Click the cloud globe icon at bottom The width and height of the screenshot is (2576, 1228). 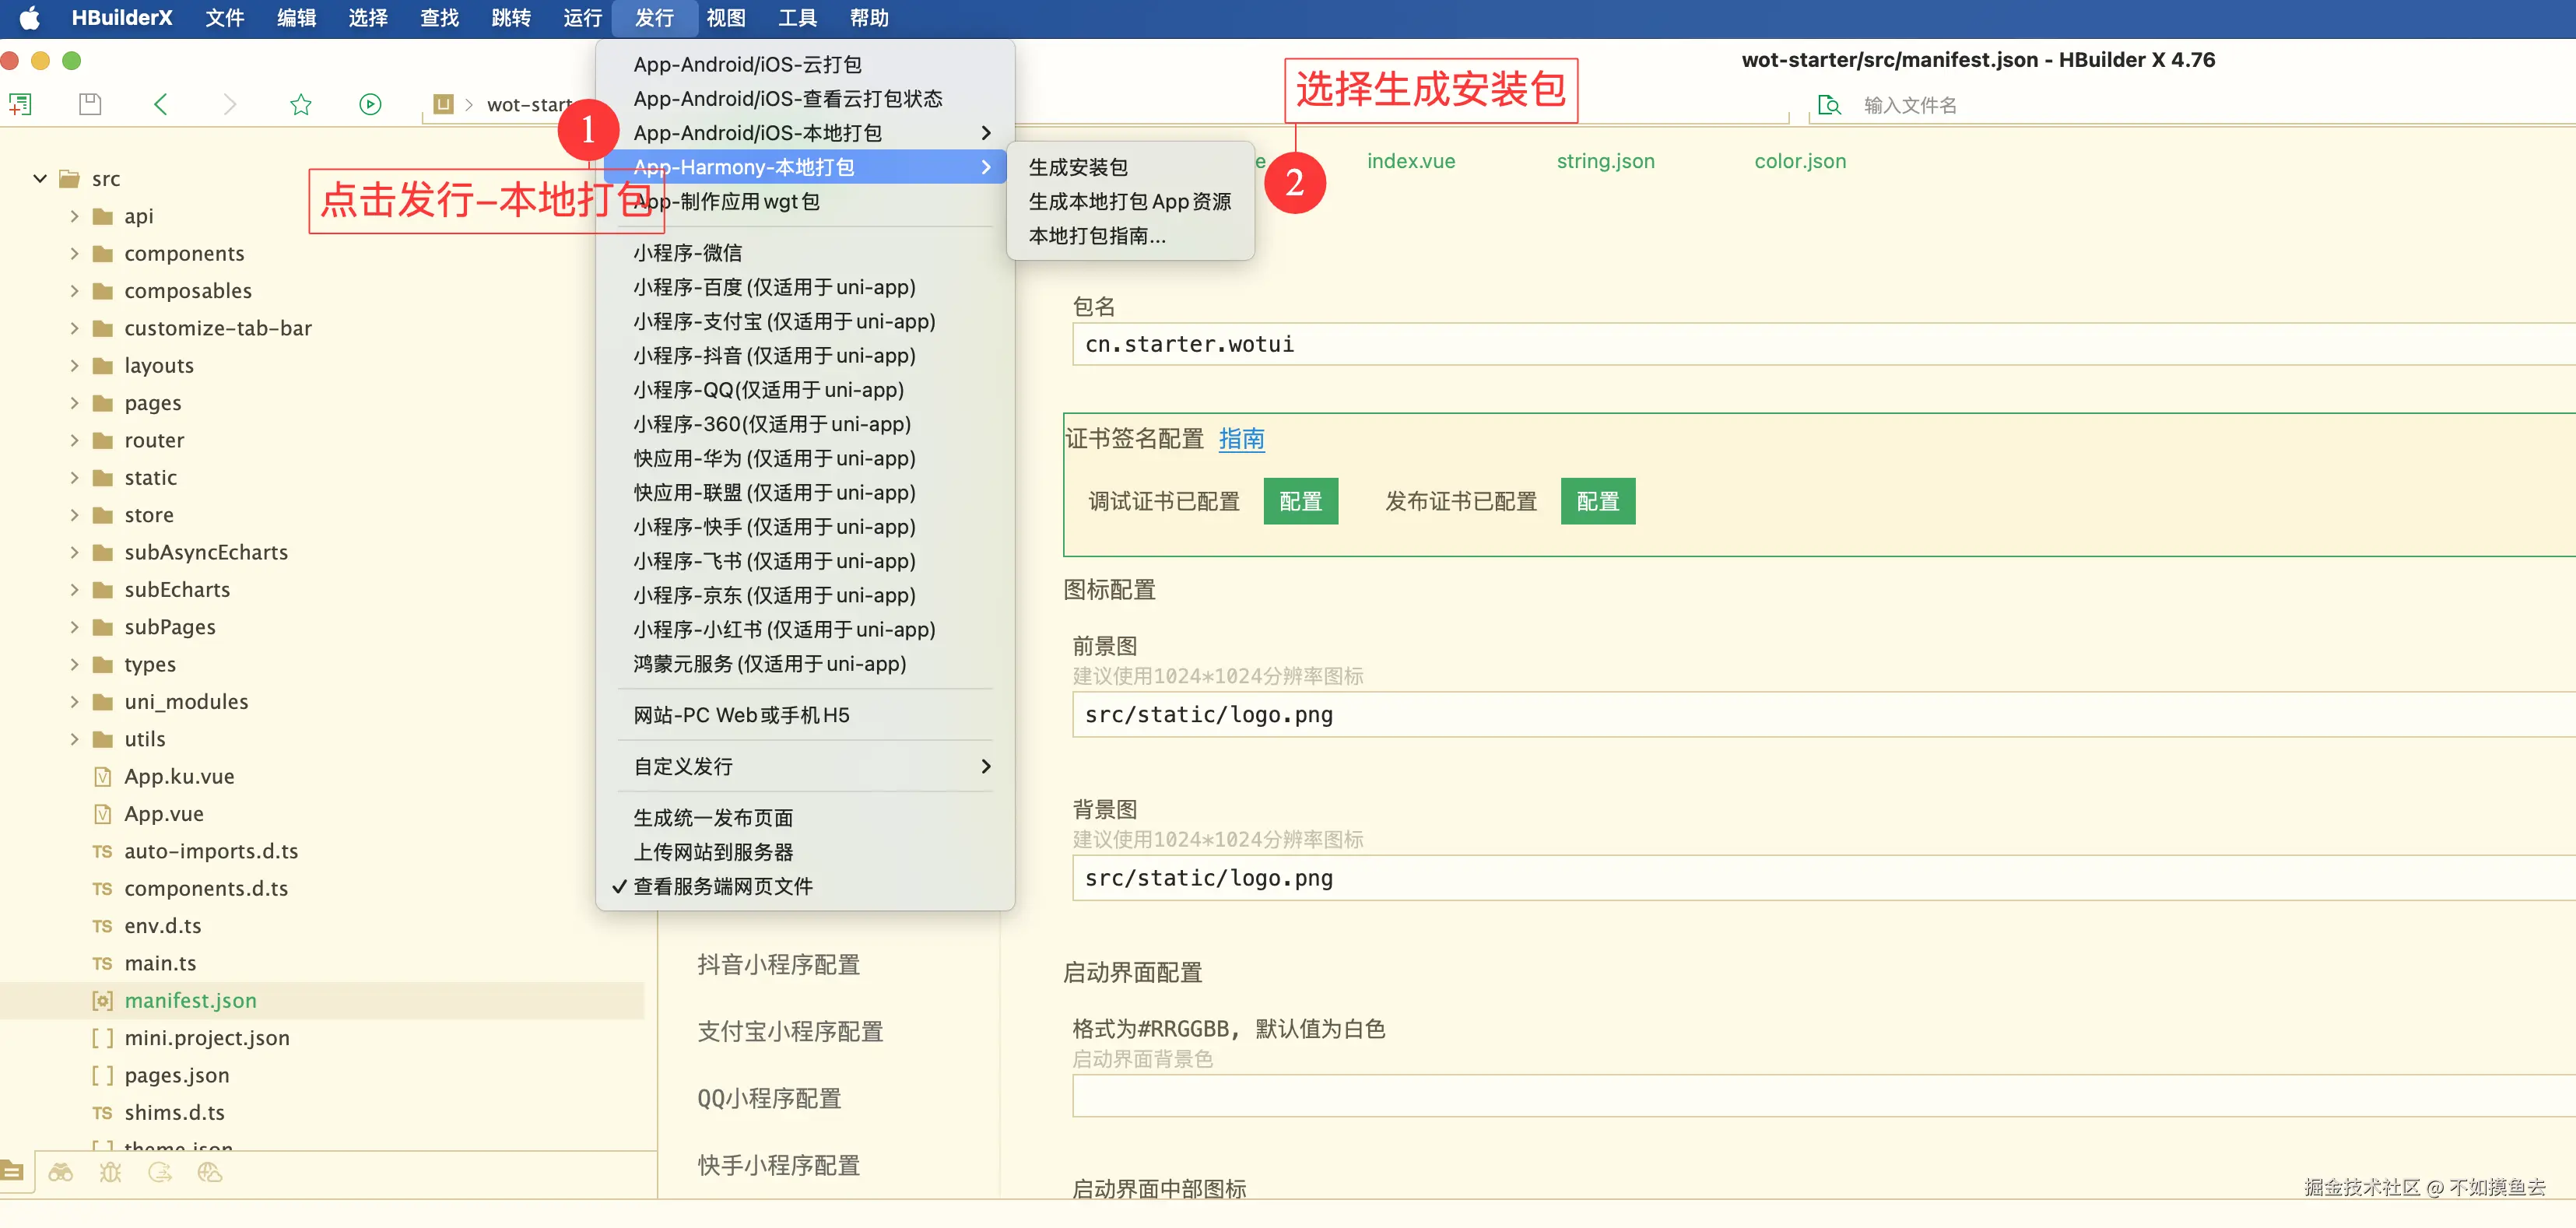(x=210, y=1172)
